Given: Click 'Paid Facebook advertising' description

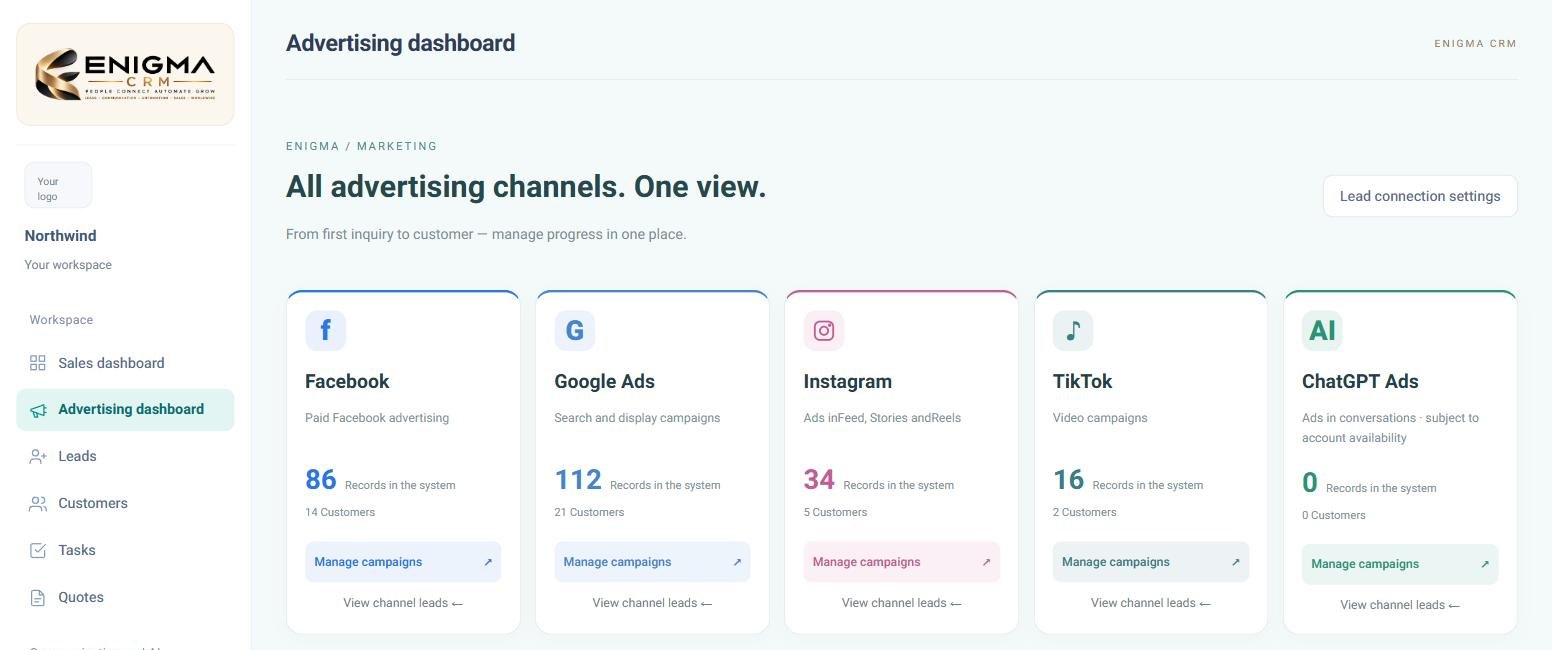Looking at the screenshot, I should click(377, 418).
